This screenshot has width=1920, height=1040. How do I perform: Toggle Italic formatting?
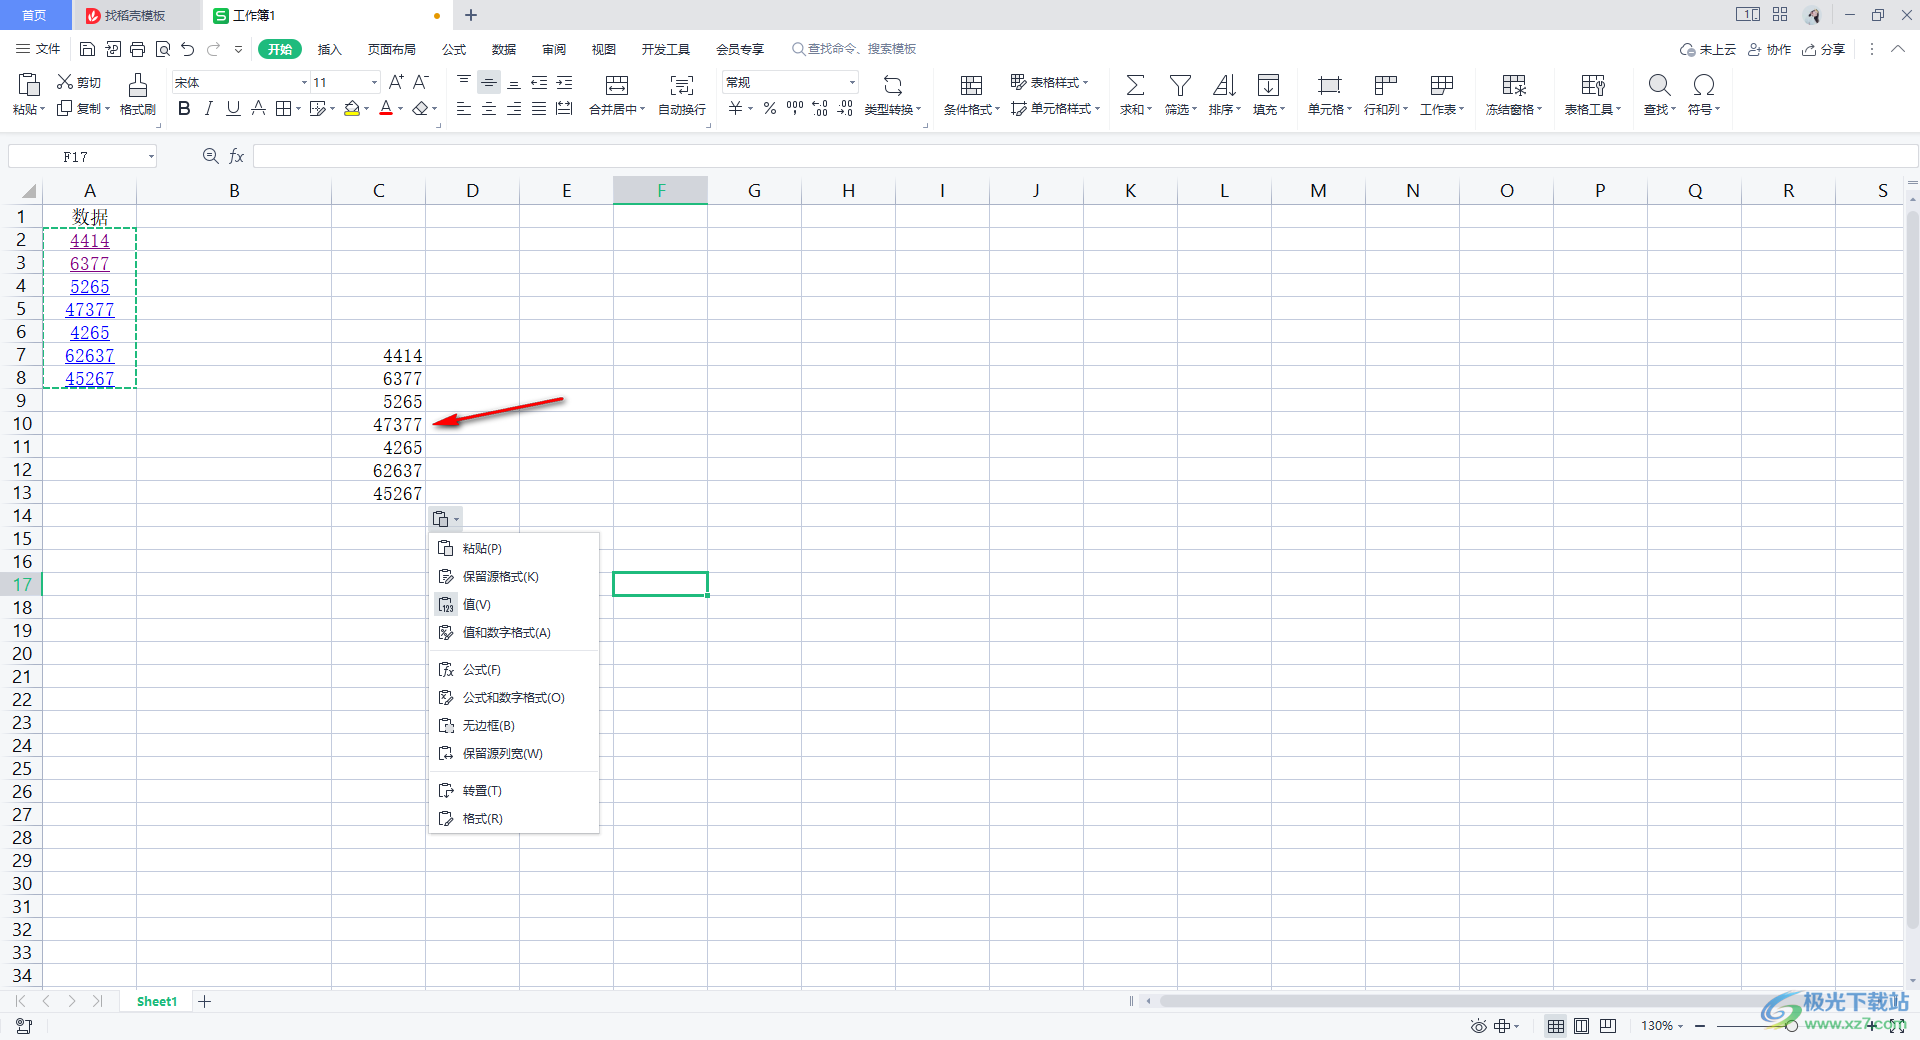[x=208, y=108]
